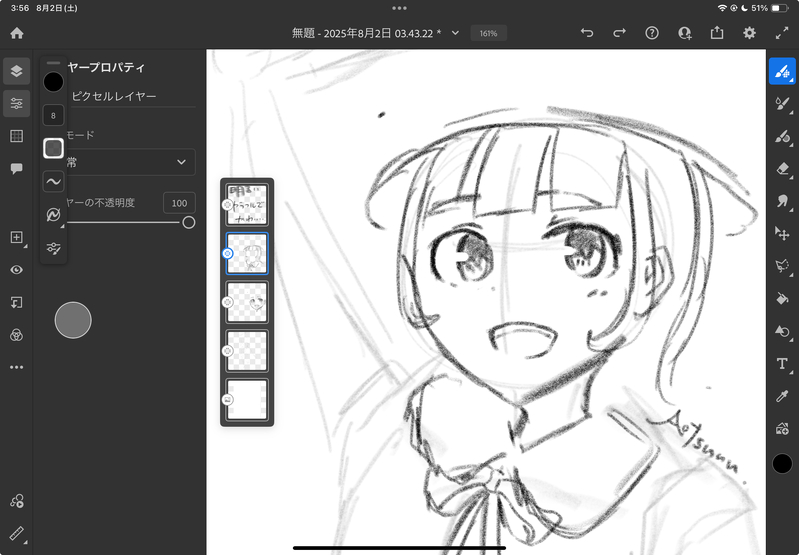Image resolution: width=799 pixels, height=555 pixels.
Task: Edit the layer opacity value 100
Action: click(x=179, y=203)
